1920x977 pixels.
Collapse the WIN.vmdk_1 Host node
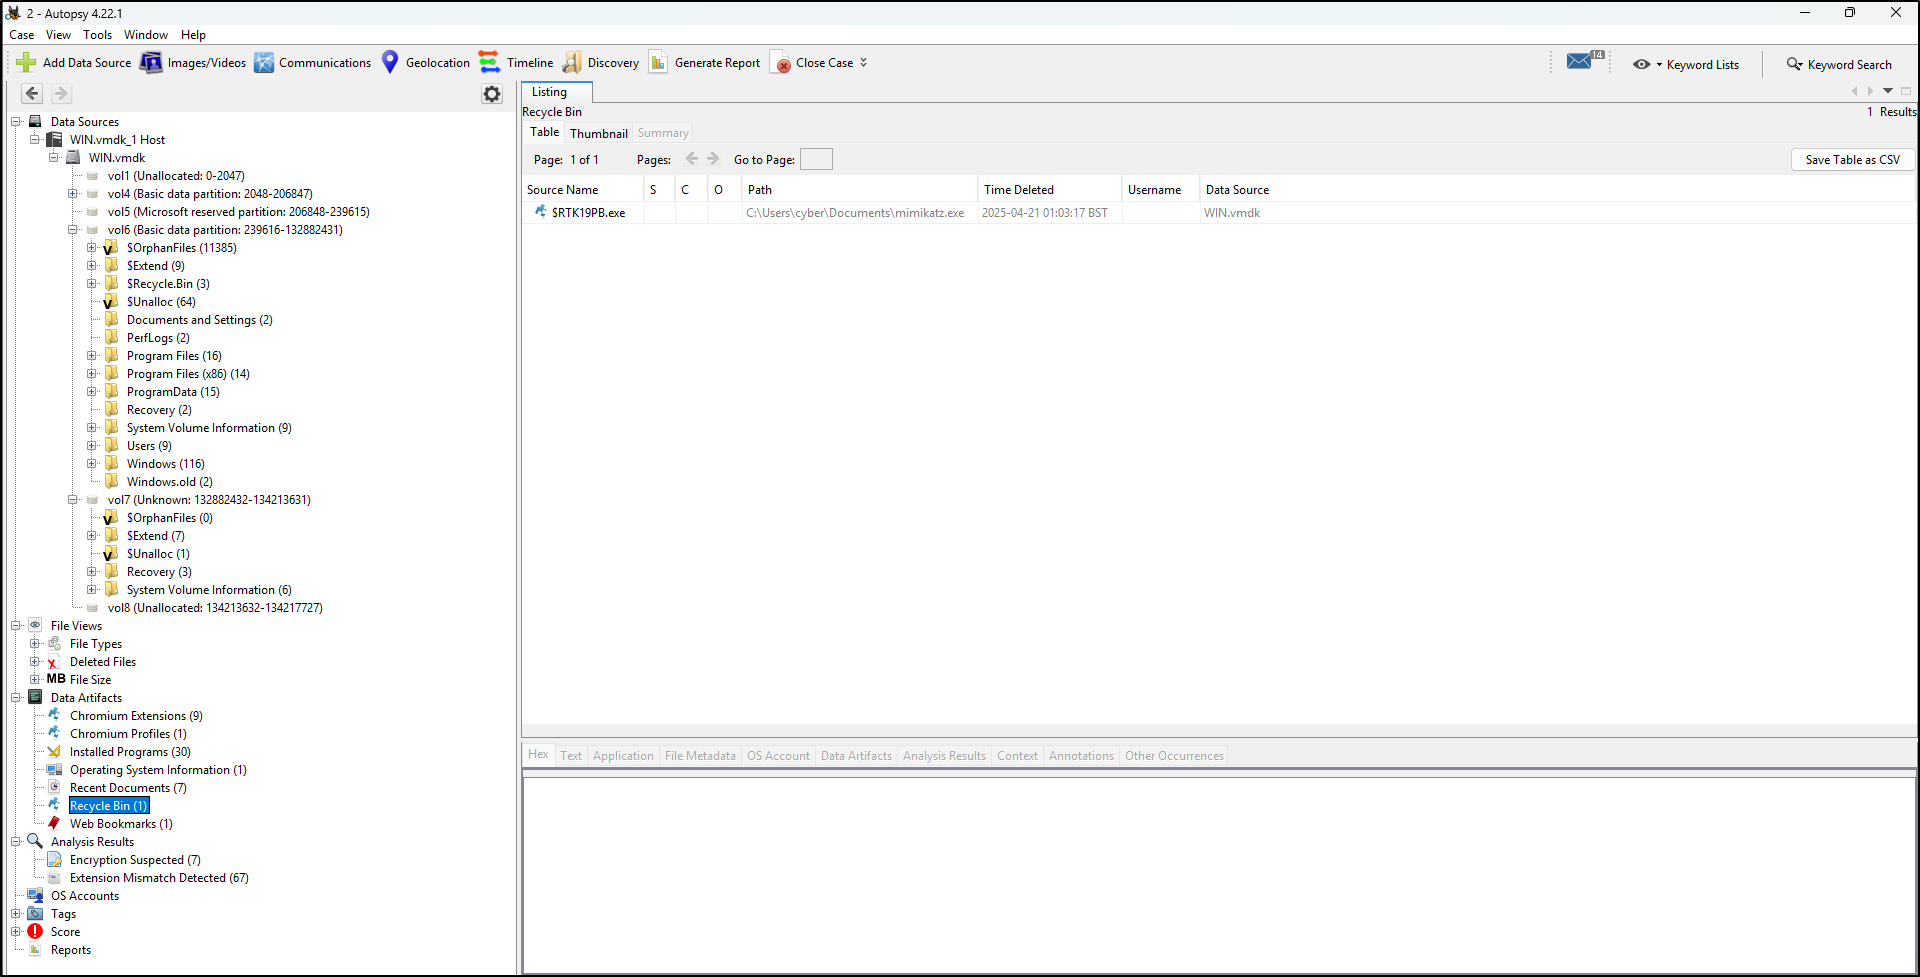(35, 140)
